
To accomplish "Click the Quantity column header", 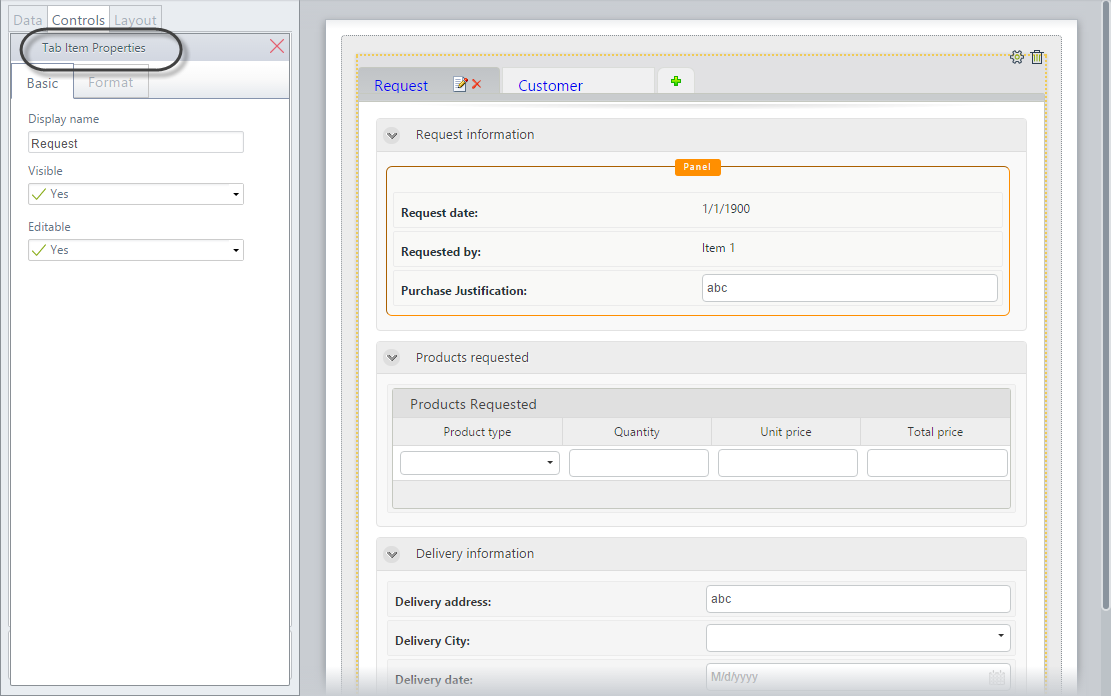I will point(637,432).
